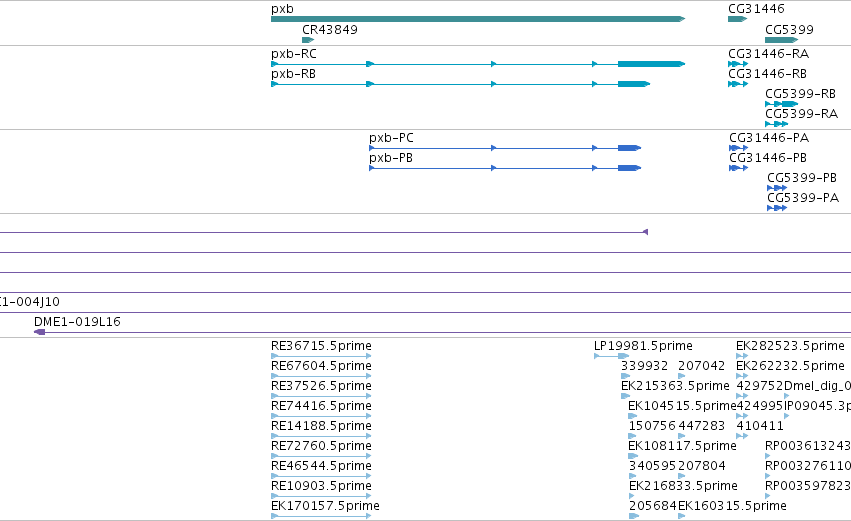This screenshot has height=521, width=851.
Task: Click the RE74416.5prime EST label
Action: point(321,406)
